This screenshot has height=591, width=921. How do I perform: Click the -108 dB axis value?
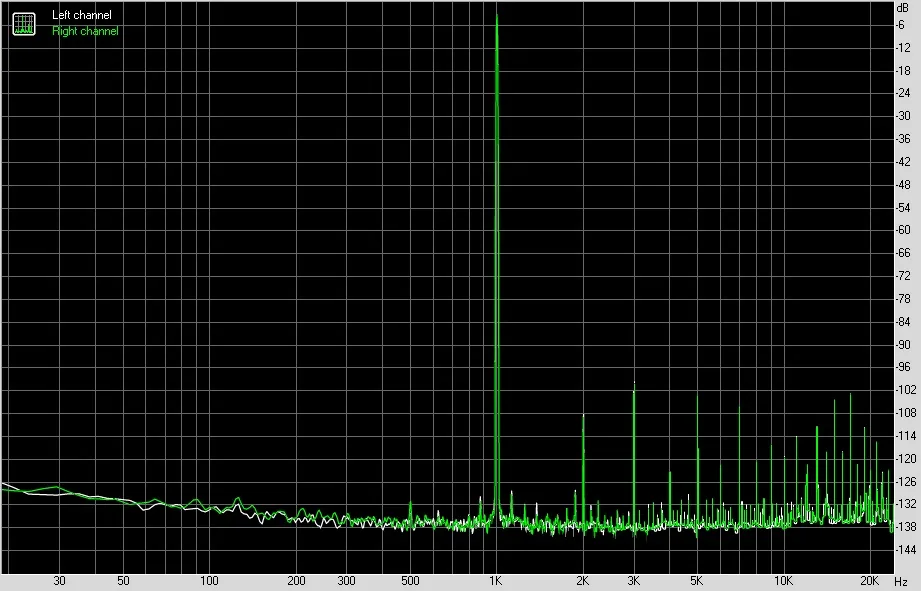click(905, 412)
